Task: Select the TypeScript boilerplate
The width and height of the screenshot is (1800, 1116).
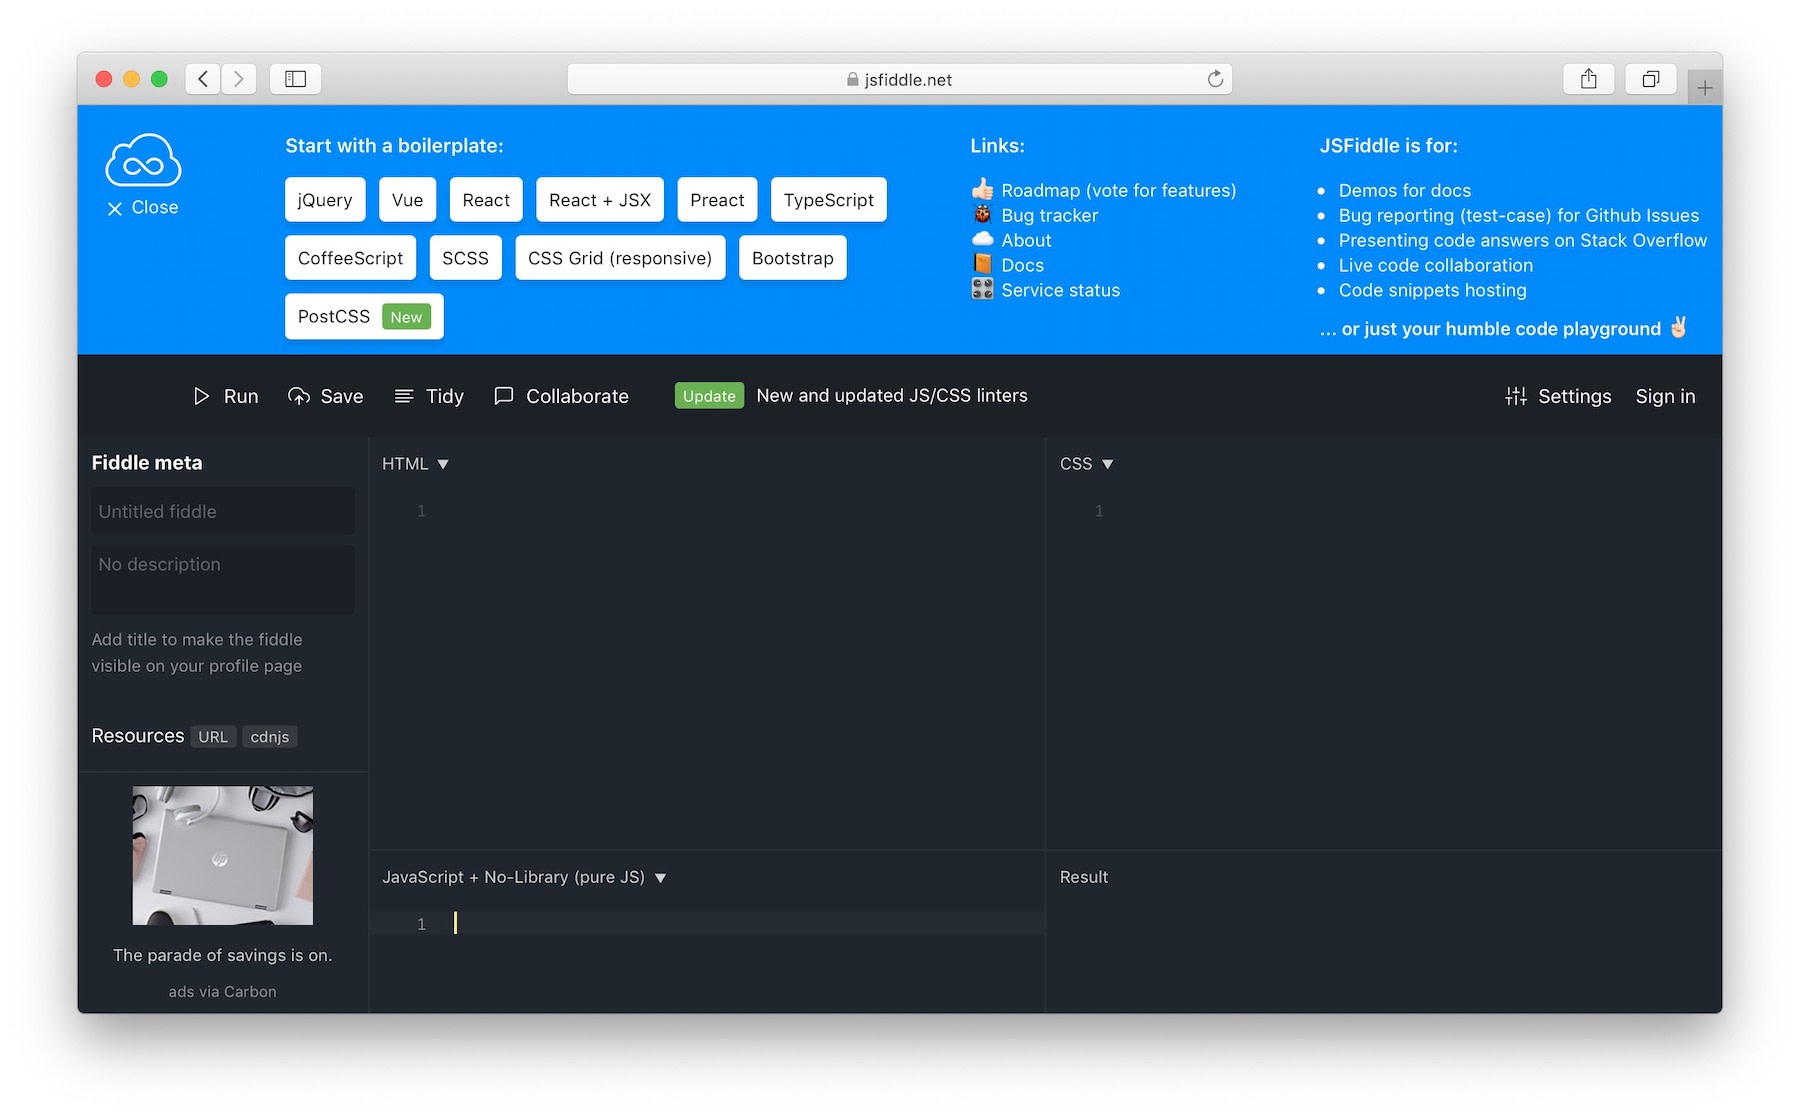Action: (828, 199)
